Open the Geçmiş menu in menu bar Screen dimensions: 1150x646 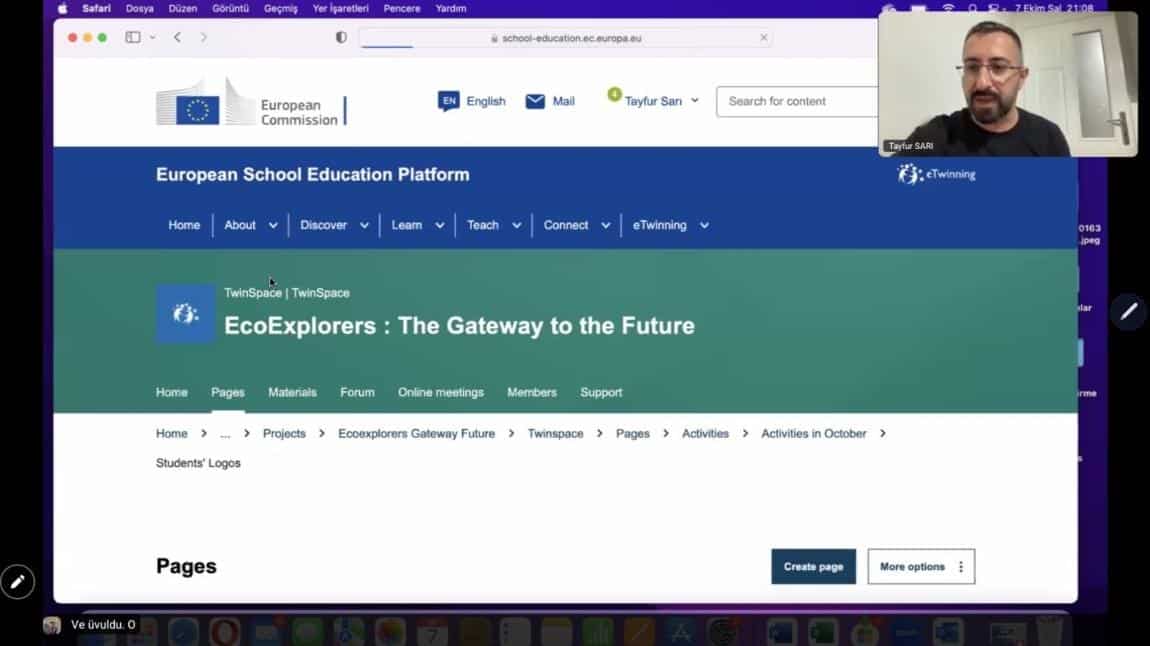point(280,8)
